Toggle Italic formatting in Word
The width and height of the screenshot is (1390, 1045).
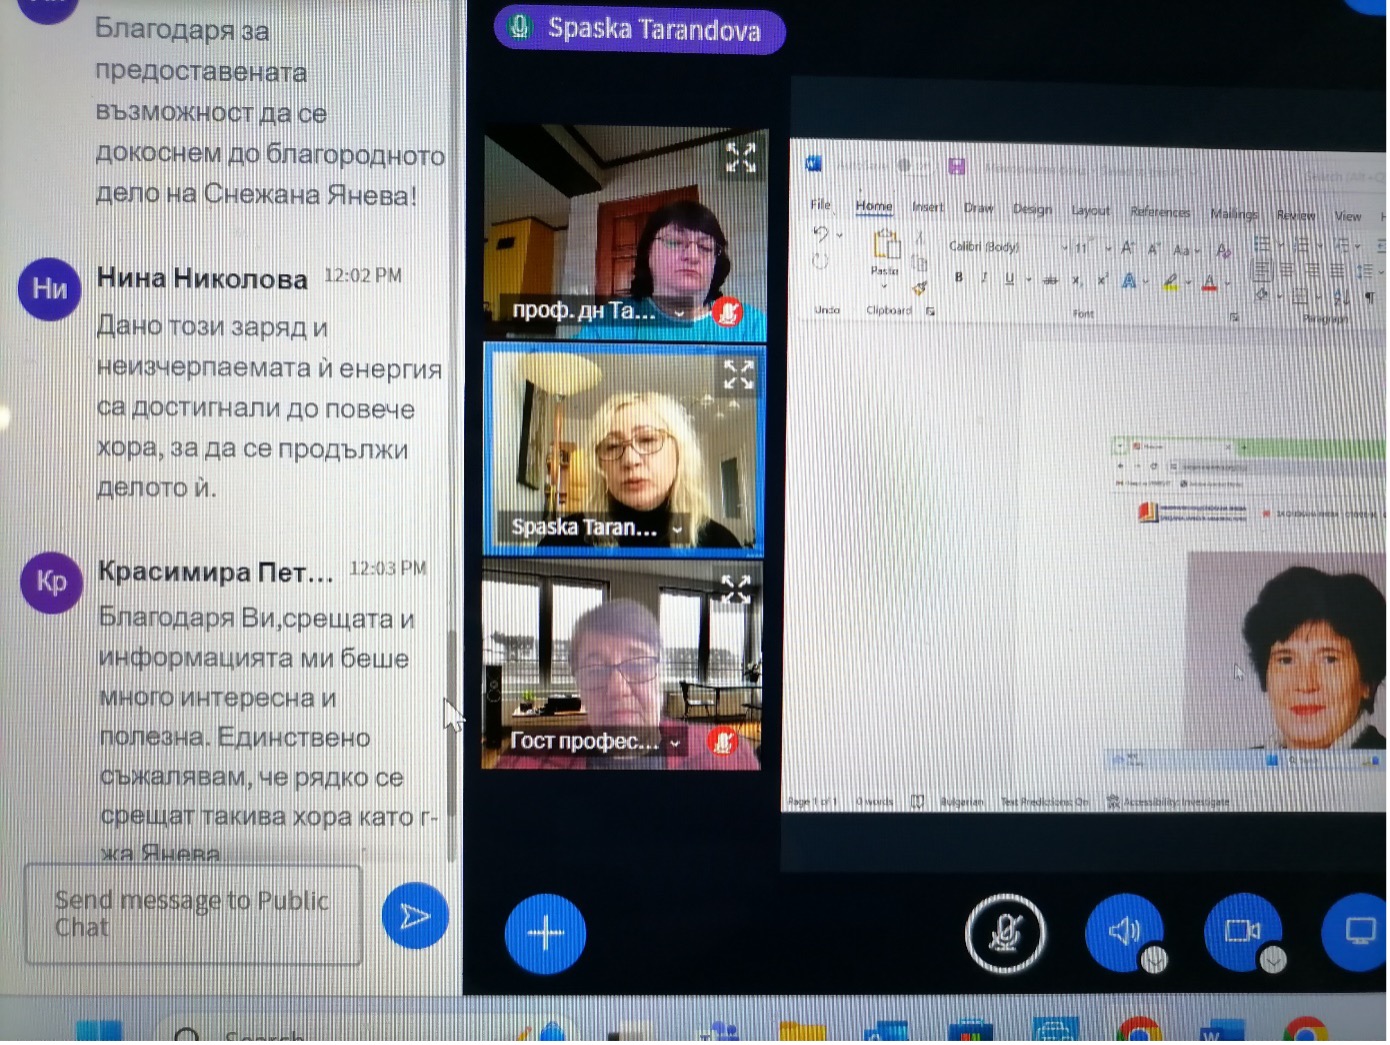(984, 278)
